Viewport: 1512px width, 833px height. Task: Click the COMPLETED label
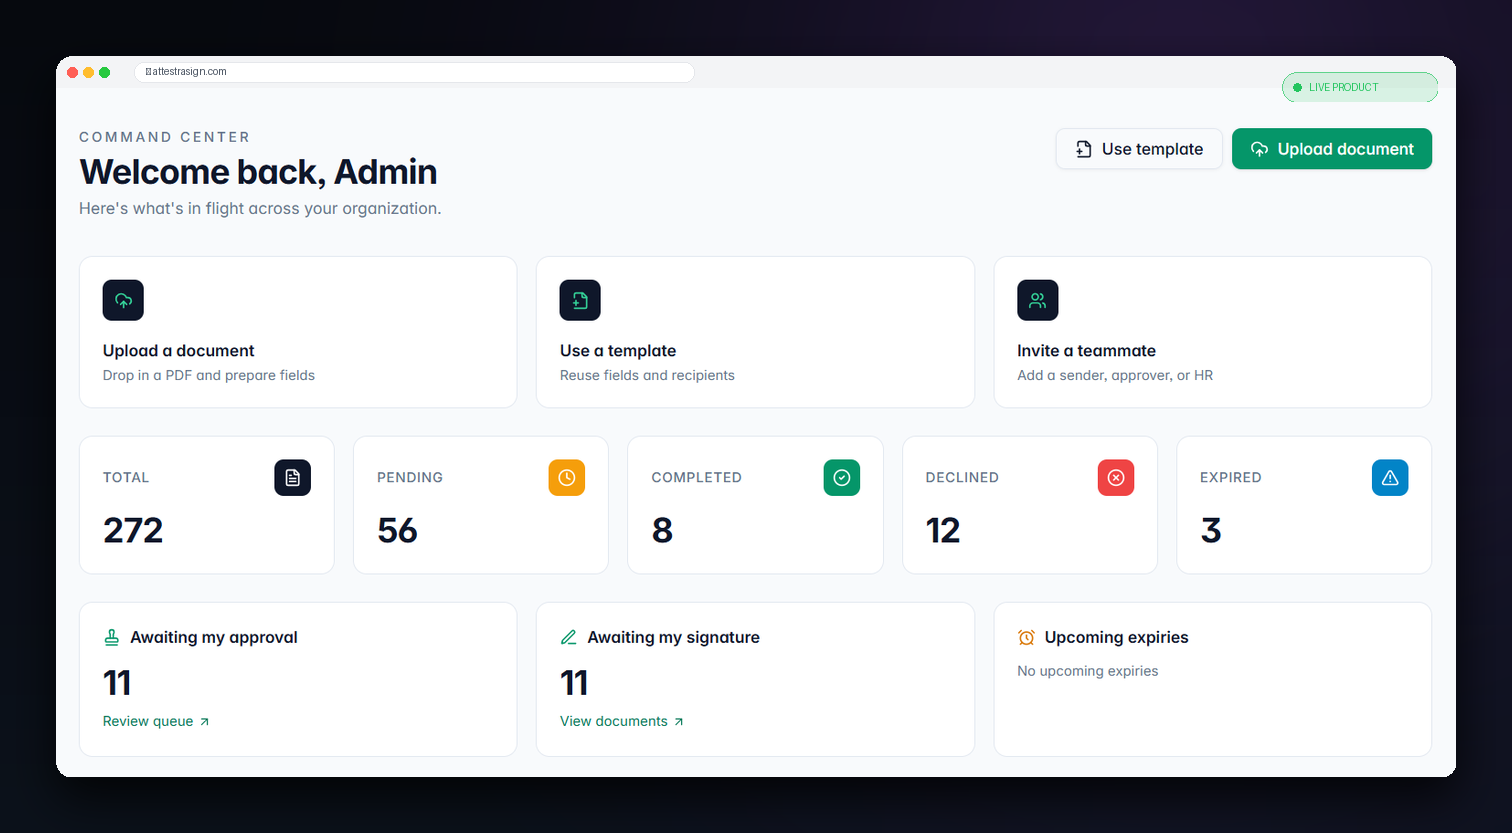696,478
